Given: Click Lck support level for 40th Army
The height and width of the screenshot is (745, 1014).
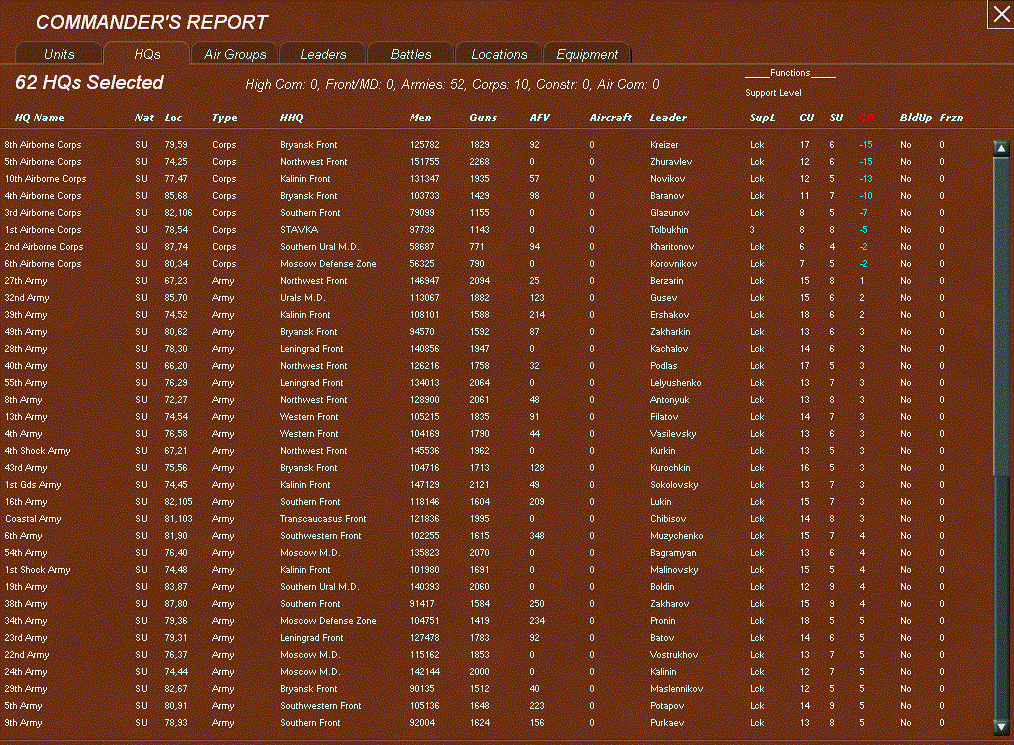Looking at the screenshot, I should [757, 365].
